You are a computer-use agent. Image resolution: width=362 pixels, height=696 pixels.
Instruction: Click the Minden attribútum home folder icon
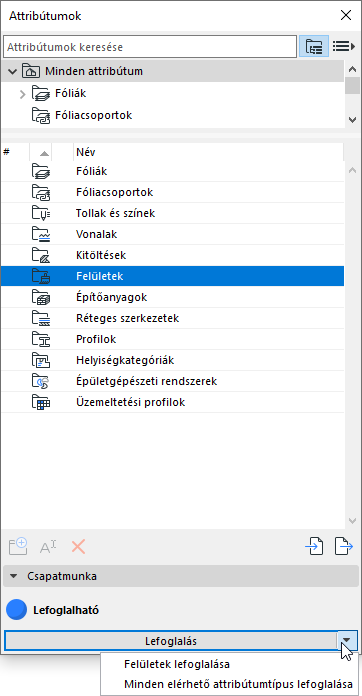pos(31,71)
